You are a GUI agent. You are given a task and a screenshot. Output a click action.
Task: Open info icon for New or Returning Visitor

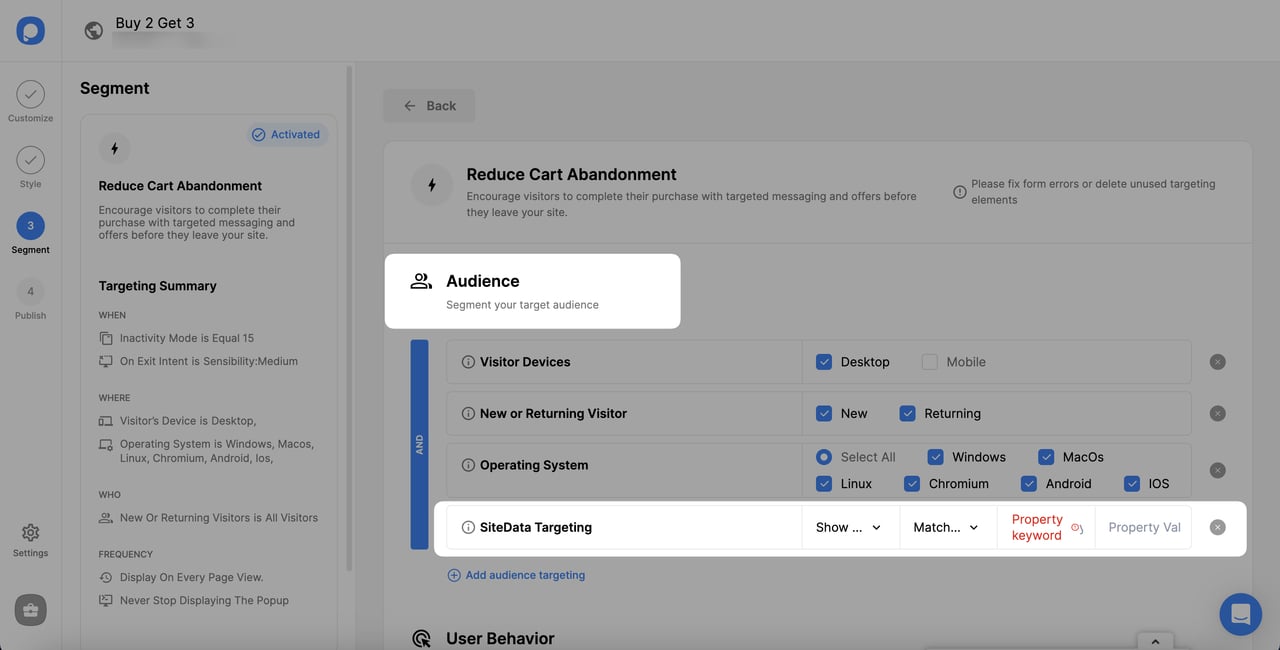pyautogui.click(x=468, y=413)
